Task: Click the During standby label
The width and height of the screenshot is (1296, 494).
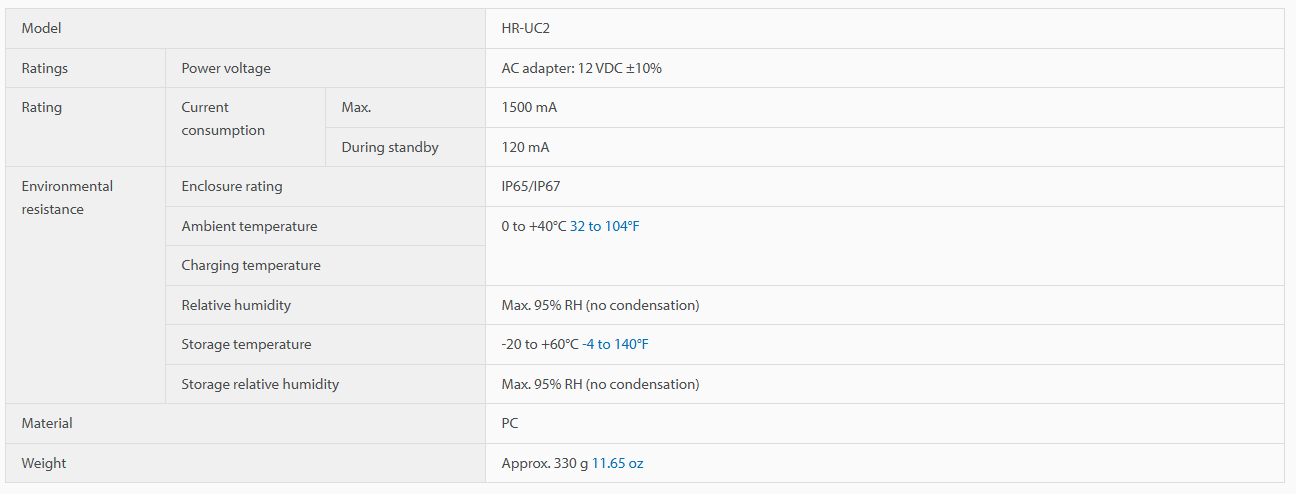Action: 390,147
